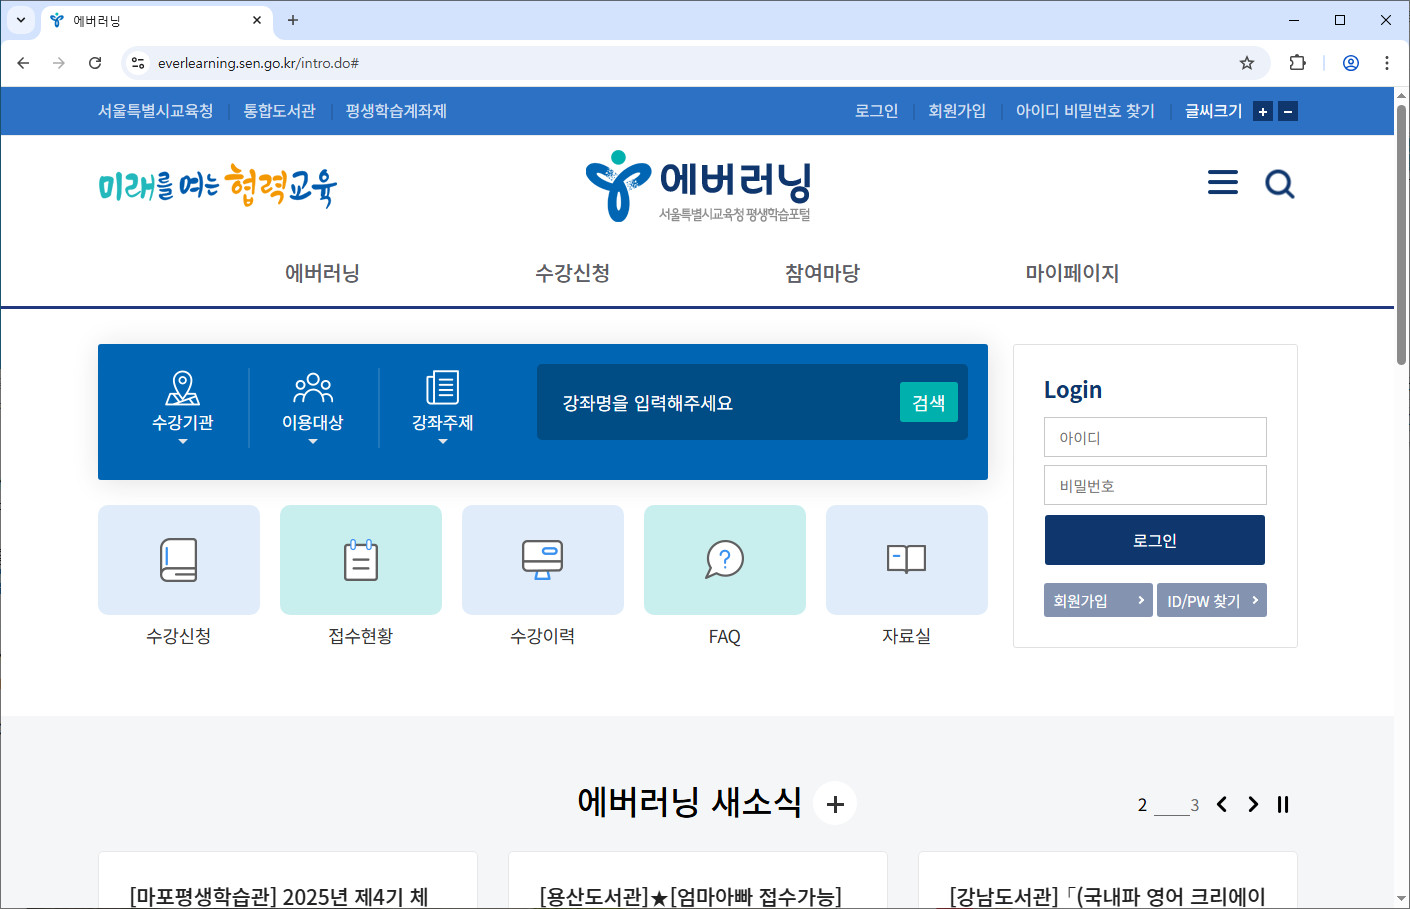The image size is (1410, 909).
Task: Reload the page
Action: pyautogui.click(x=95, y=63)
